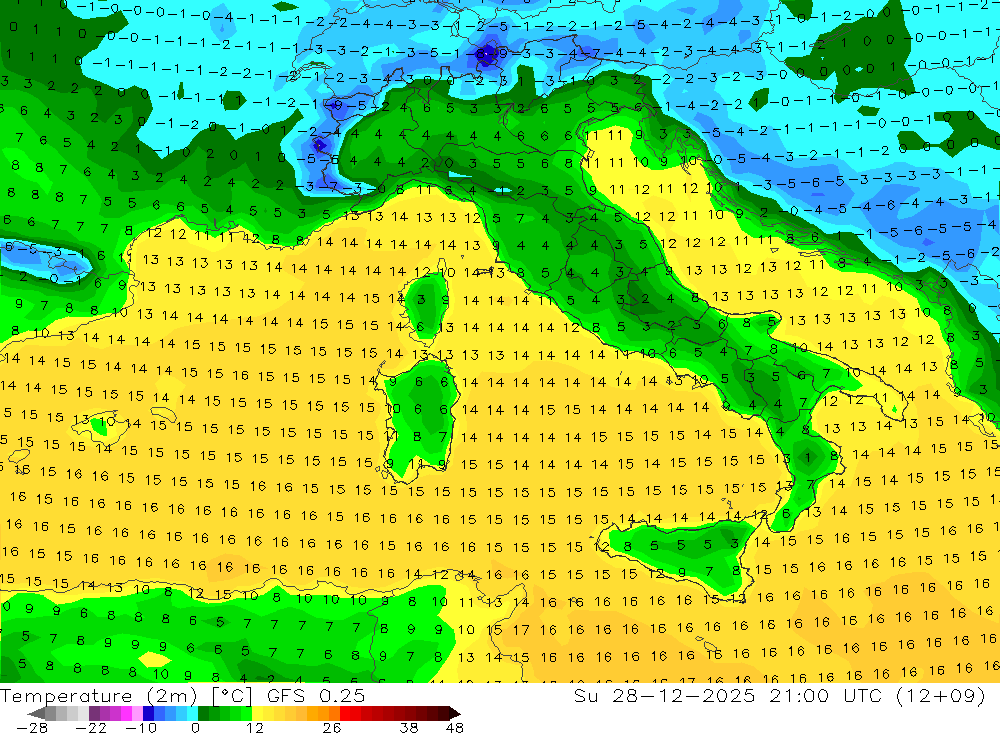The width and height of the screenshot is (1000, 733).
Task: Click the "-28" legend scale label
Action: click(x=32, y=727)
